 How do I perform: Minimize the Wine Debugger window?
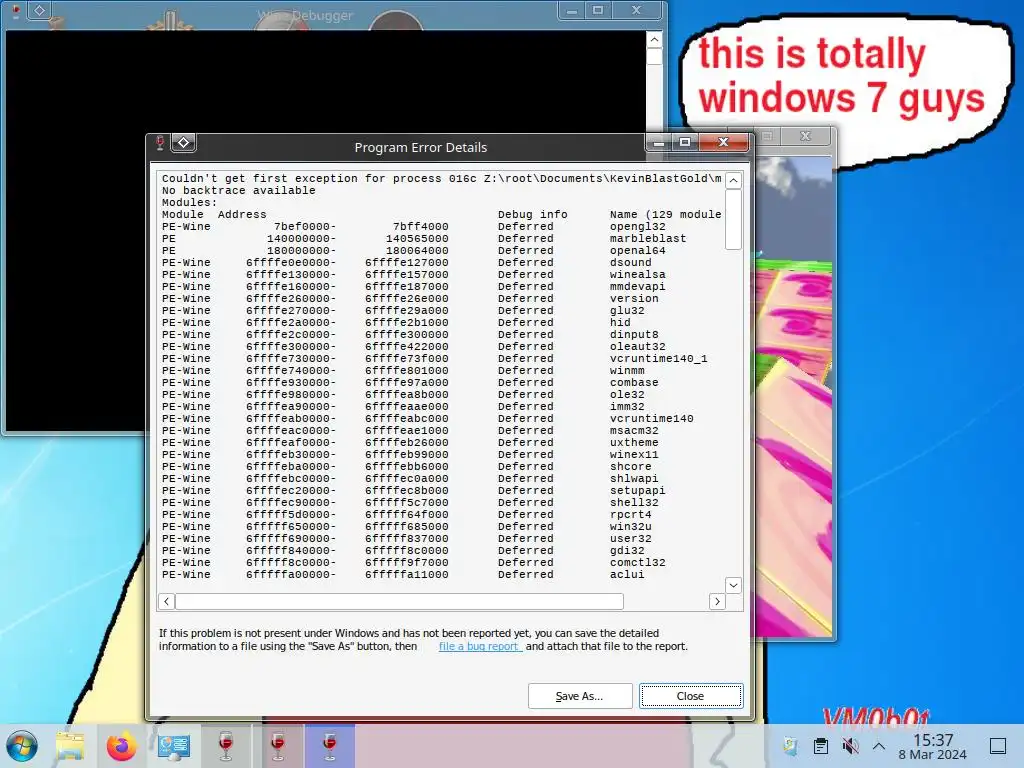[x=572, y=10]
